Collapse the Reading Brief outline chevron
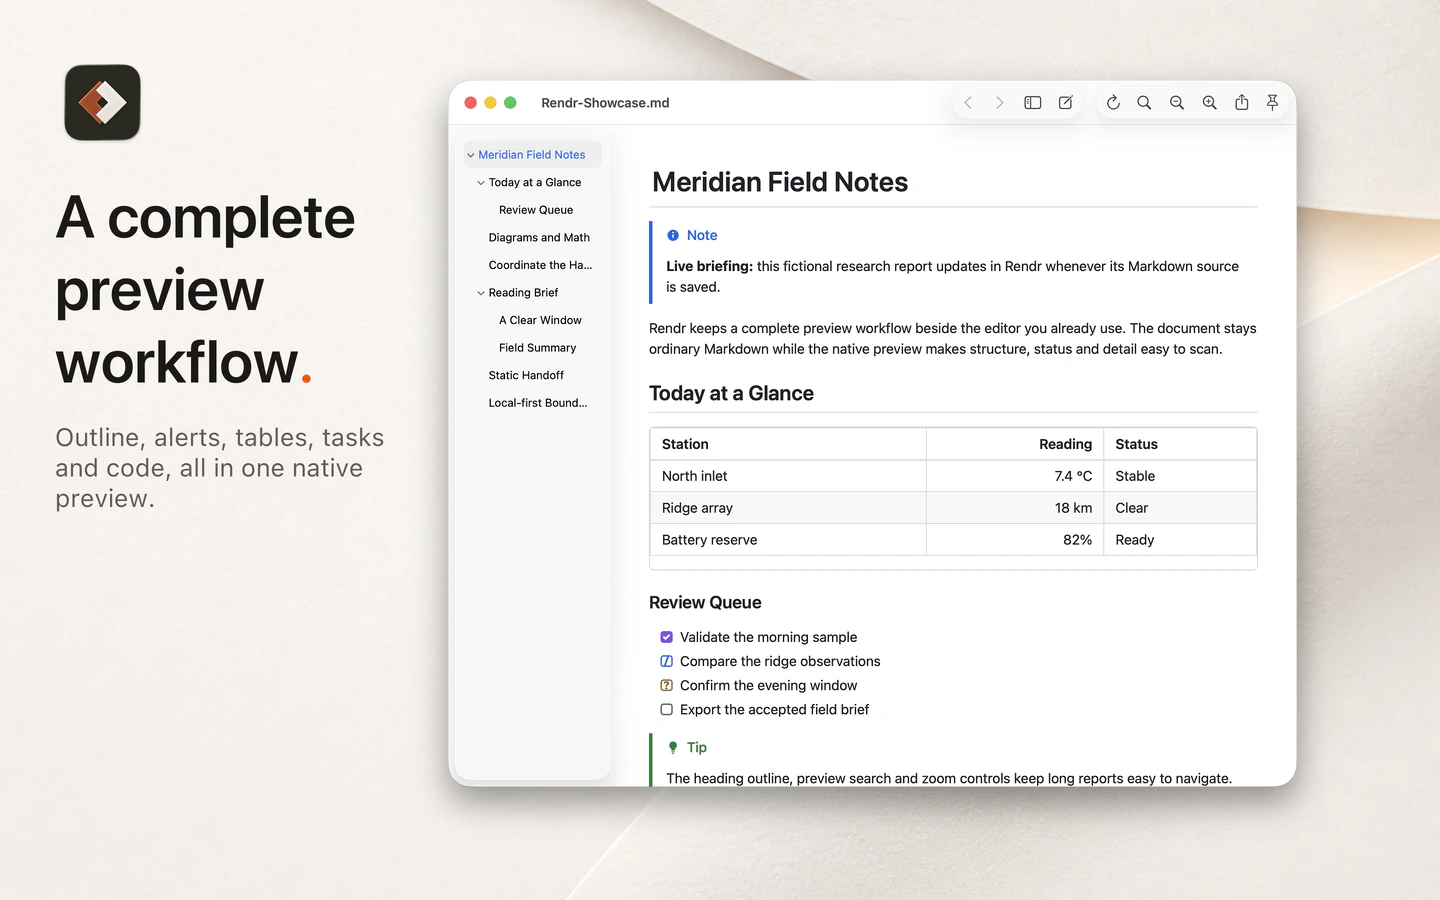The width and height of the screenshot is (1440, 900). coord(481,293)
